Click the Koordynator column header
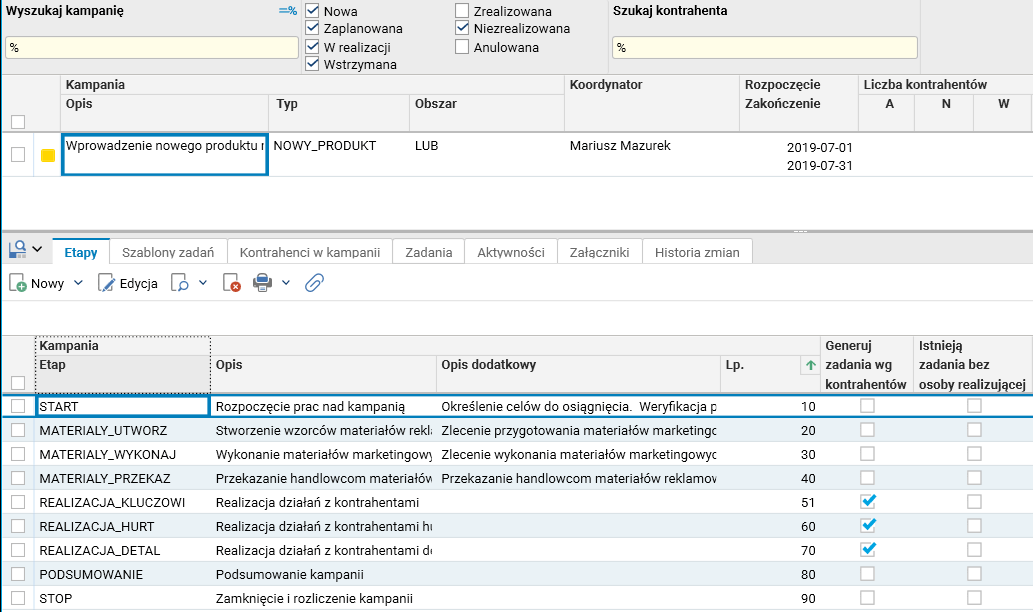1033x612 pixels. (606, 85)
